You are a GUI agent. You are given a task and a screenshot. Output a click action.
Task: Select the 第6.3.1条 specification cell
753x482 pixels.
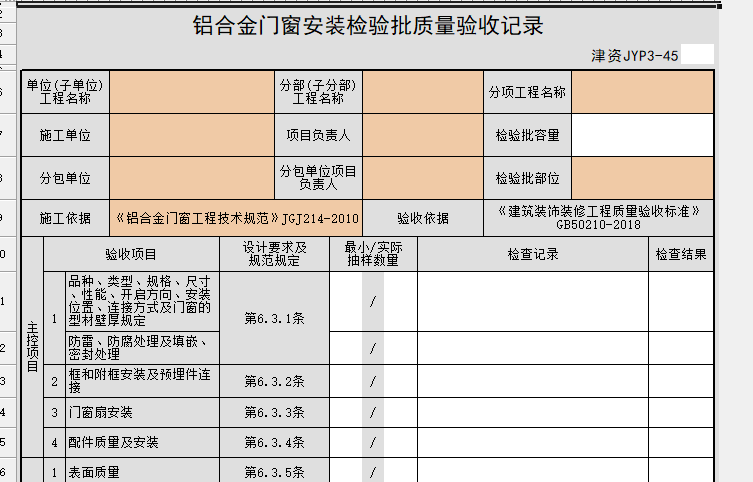274,318
